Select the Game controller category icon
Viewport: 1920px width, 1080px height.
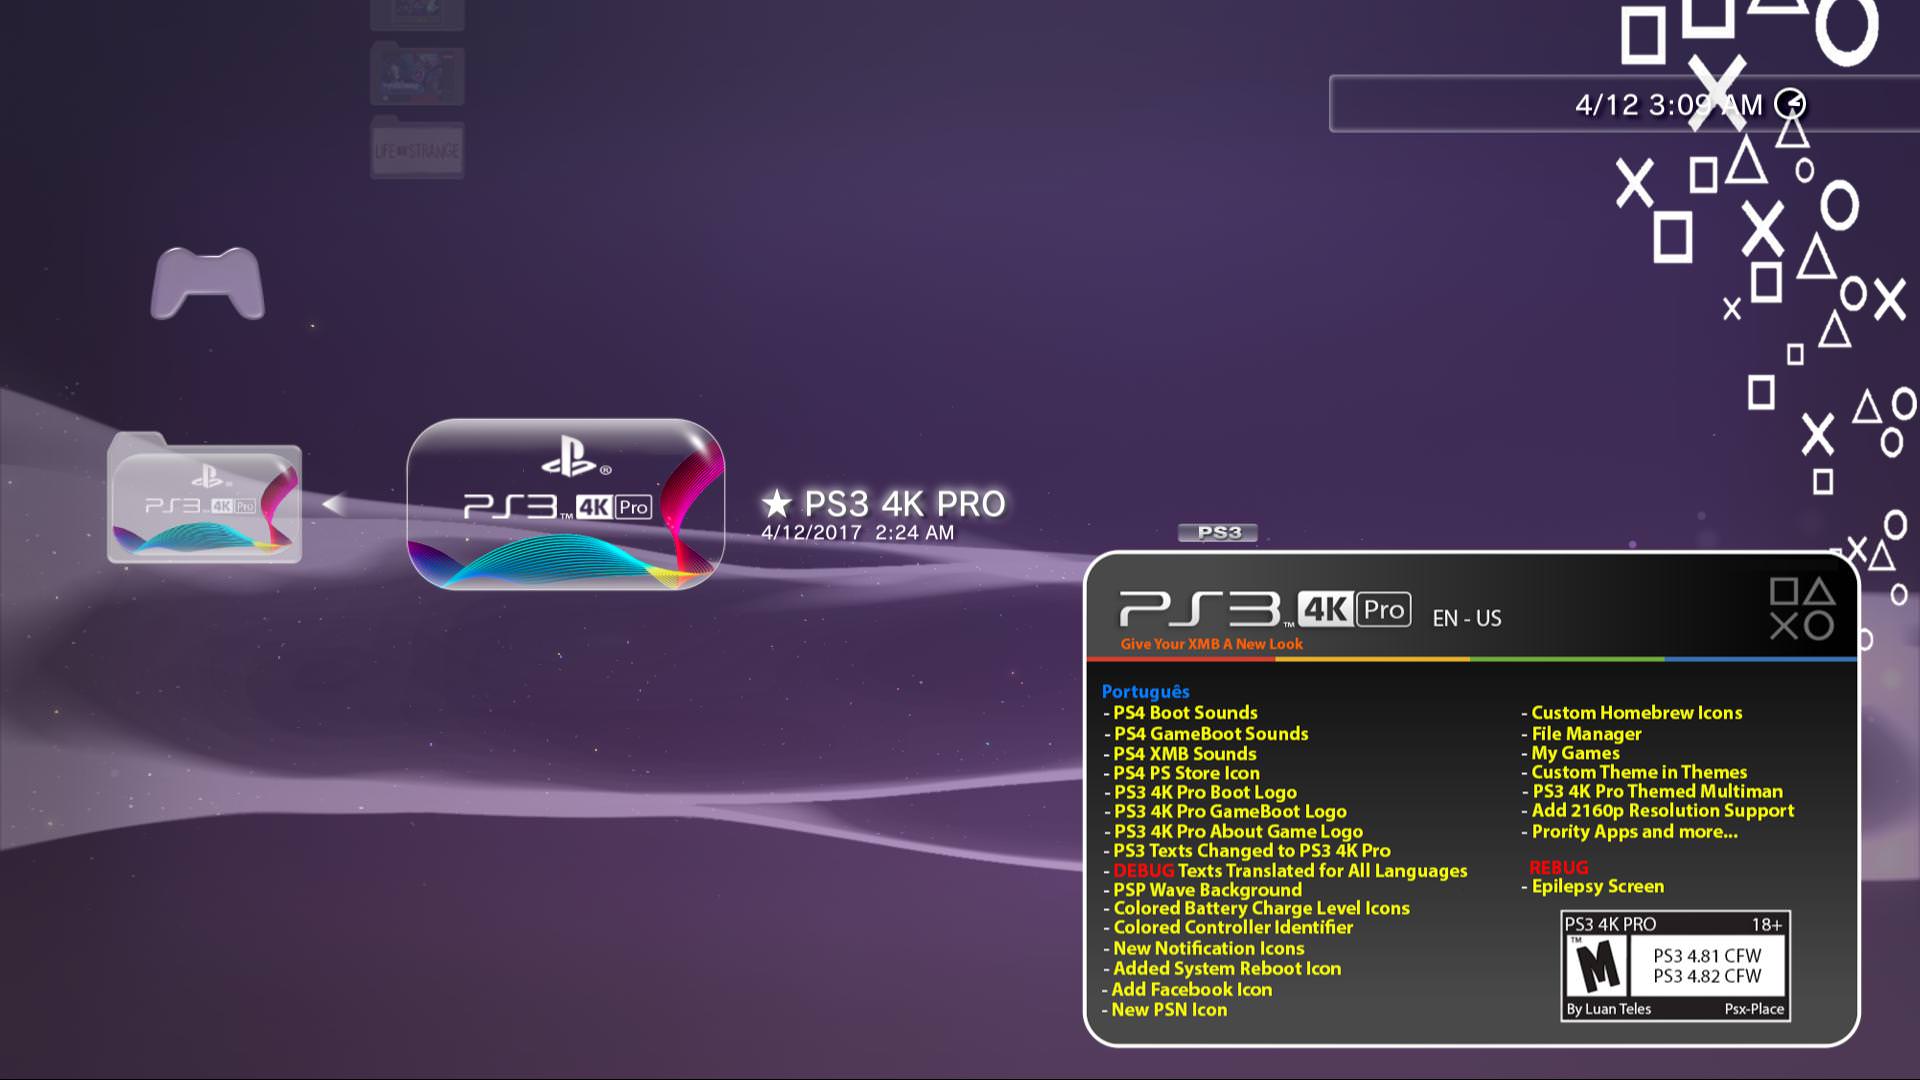click(x=207, y=284)
